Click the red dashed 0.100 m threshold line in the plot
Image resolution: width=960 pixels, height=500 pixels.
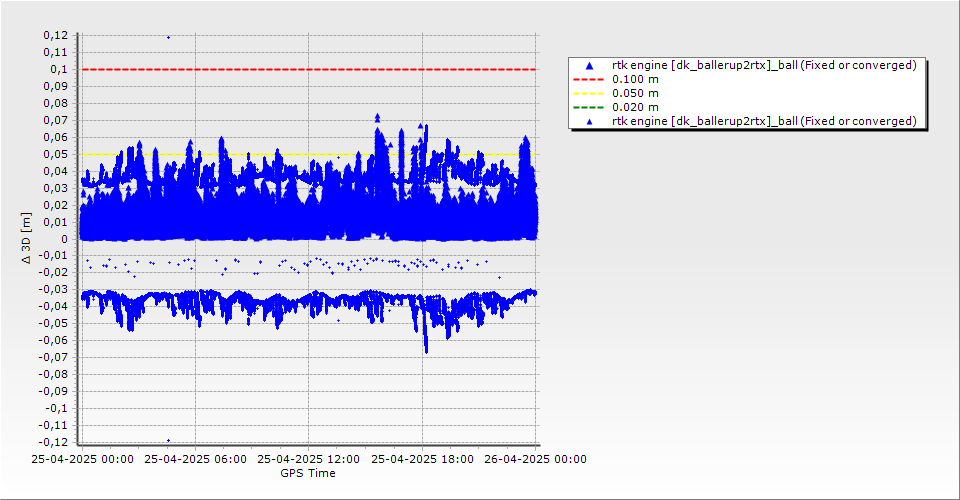[x=309, y=70]
